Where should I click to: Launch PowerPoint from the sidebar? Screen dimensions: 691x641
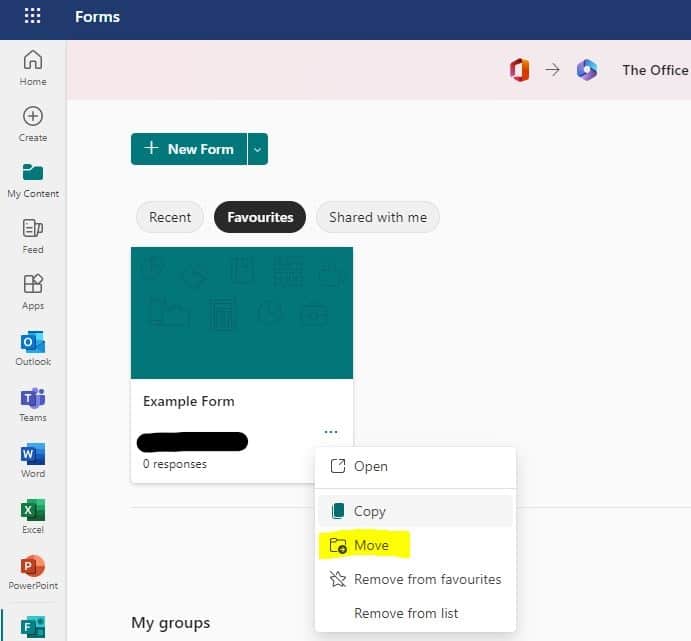[33, 572]
